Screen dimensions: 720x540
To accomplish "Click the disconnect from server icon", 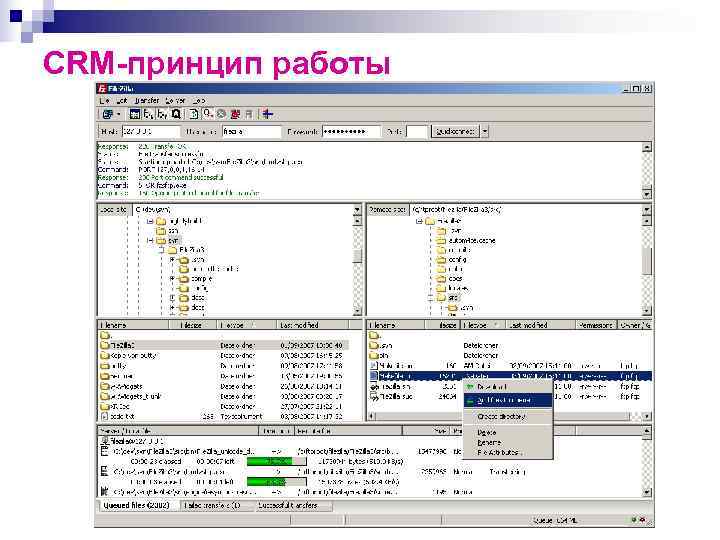I will (236, 114).
